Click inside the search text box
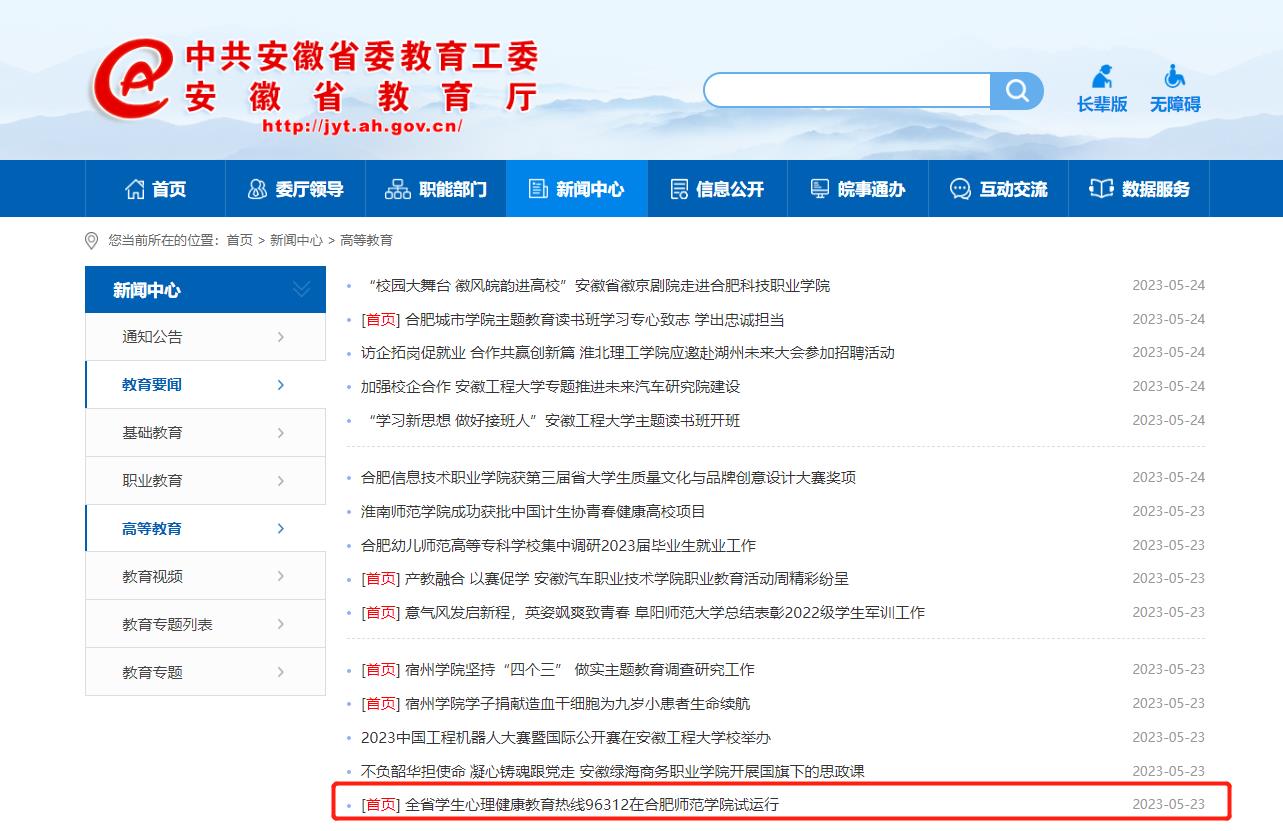The height and width of the screenshot is (831, 1283). pos(847,91)
